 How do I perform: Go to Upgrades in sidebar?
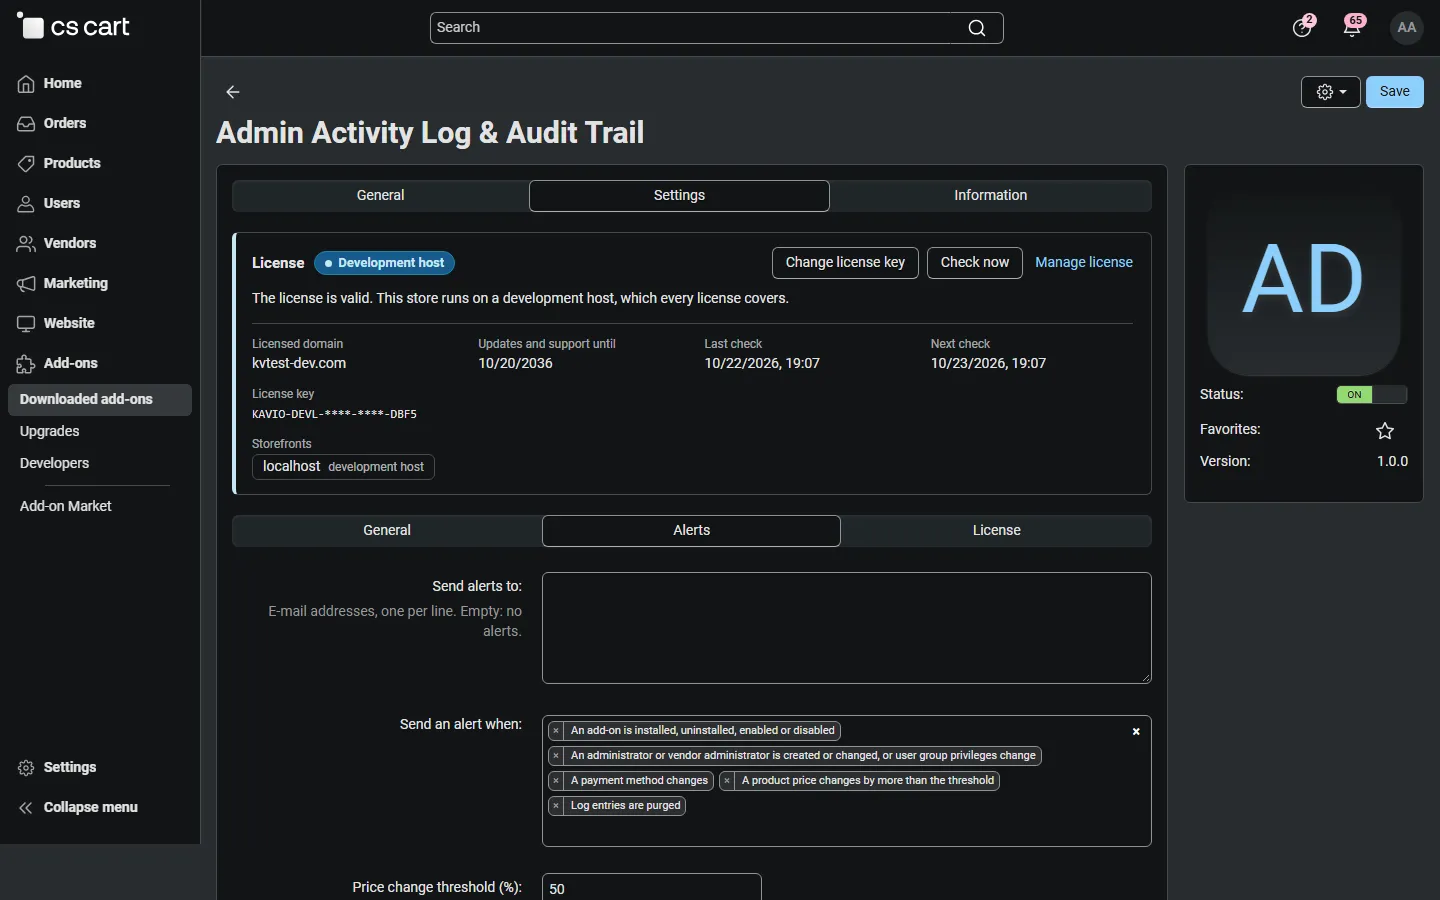coord(50,432)
